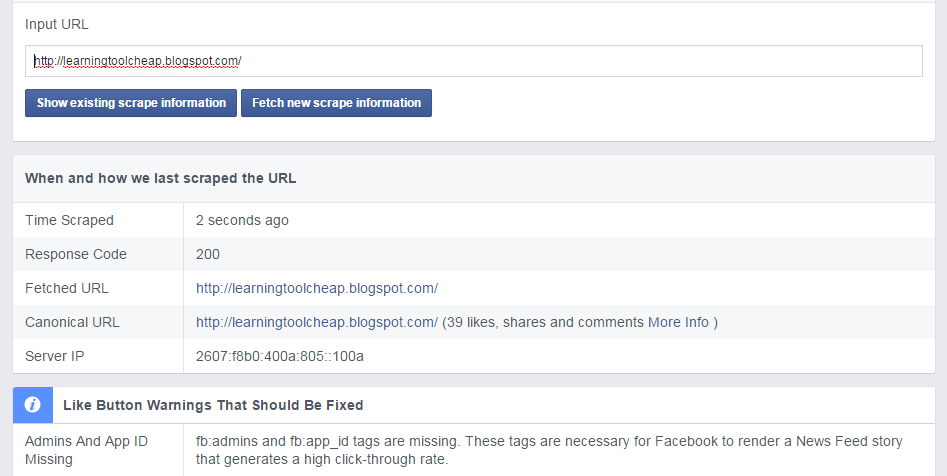Select the response code value 200
947x476 pixels.
tap(208, 254)
